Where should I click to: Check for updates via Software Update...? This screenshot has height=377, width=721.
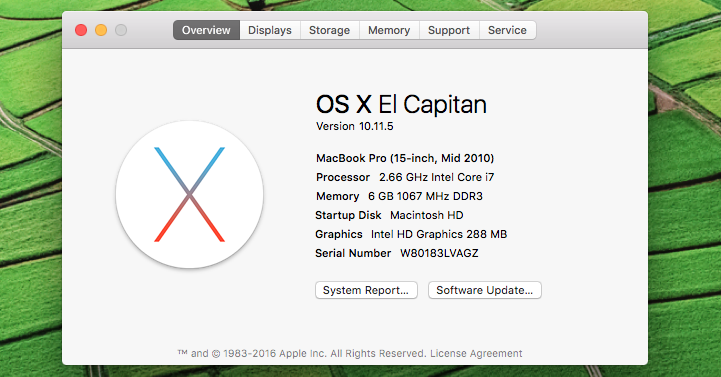485,290
